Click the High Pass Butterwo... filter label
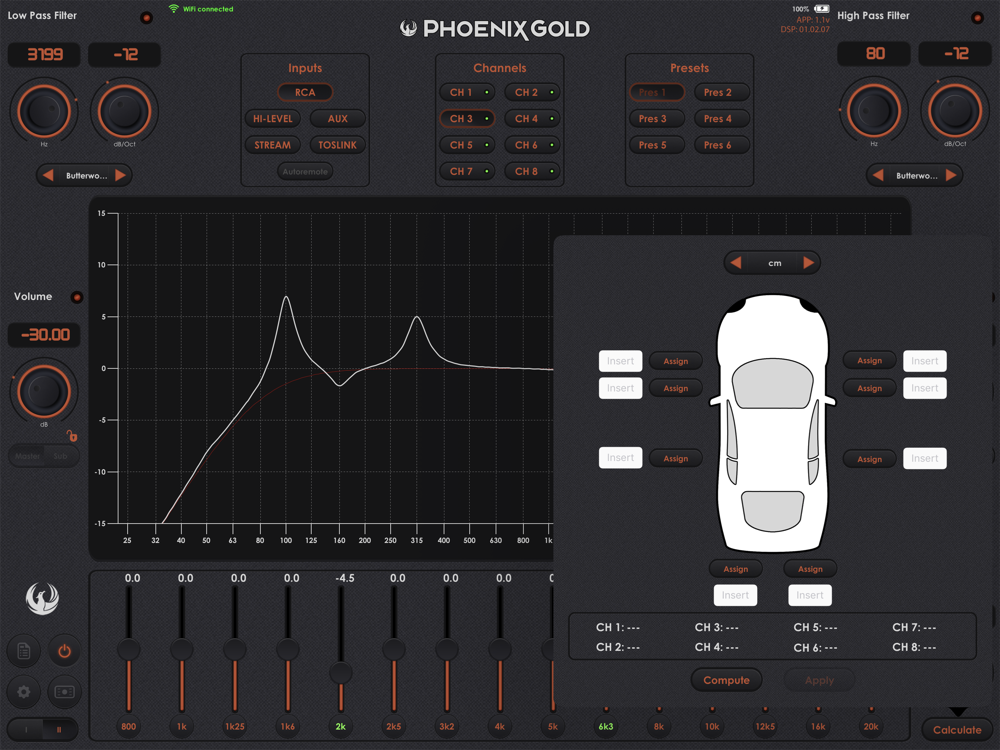This screenshot has width=1000, height=750. (x=916, y=175)
